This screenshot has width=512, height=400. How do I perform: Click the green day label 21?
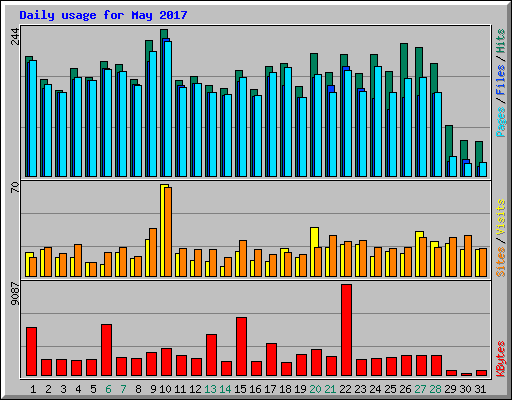point(330,389)
